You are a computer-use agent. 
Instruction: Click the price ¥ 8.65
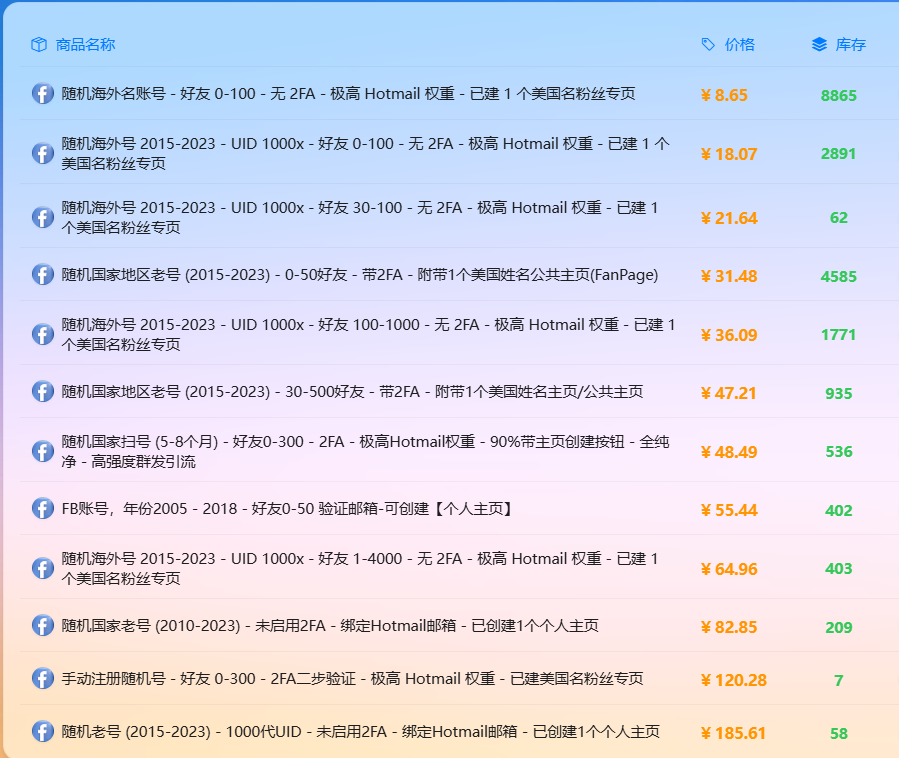click(x=724, y=95)
